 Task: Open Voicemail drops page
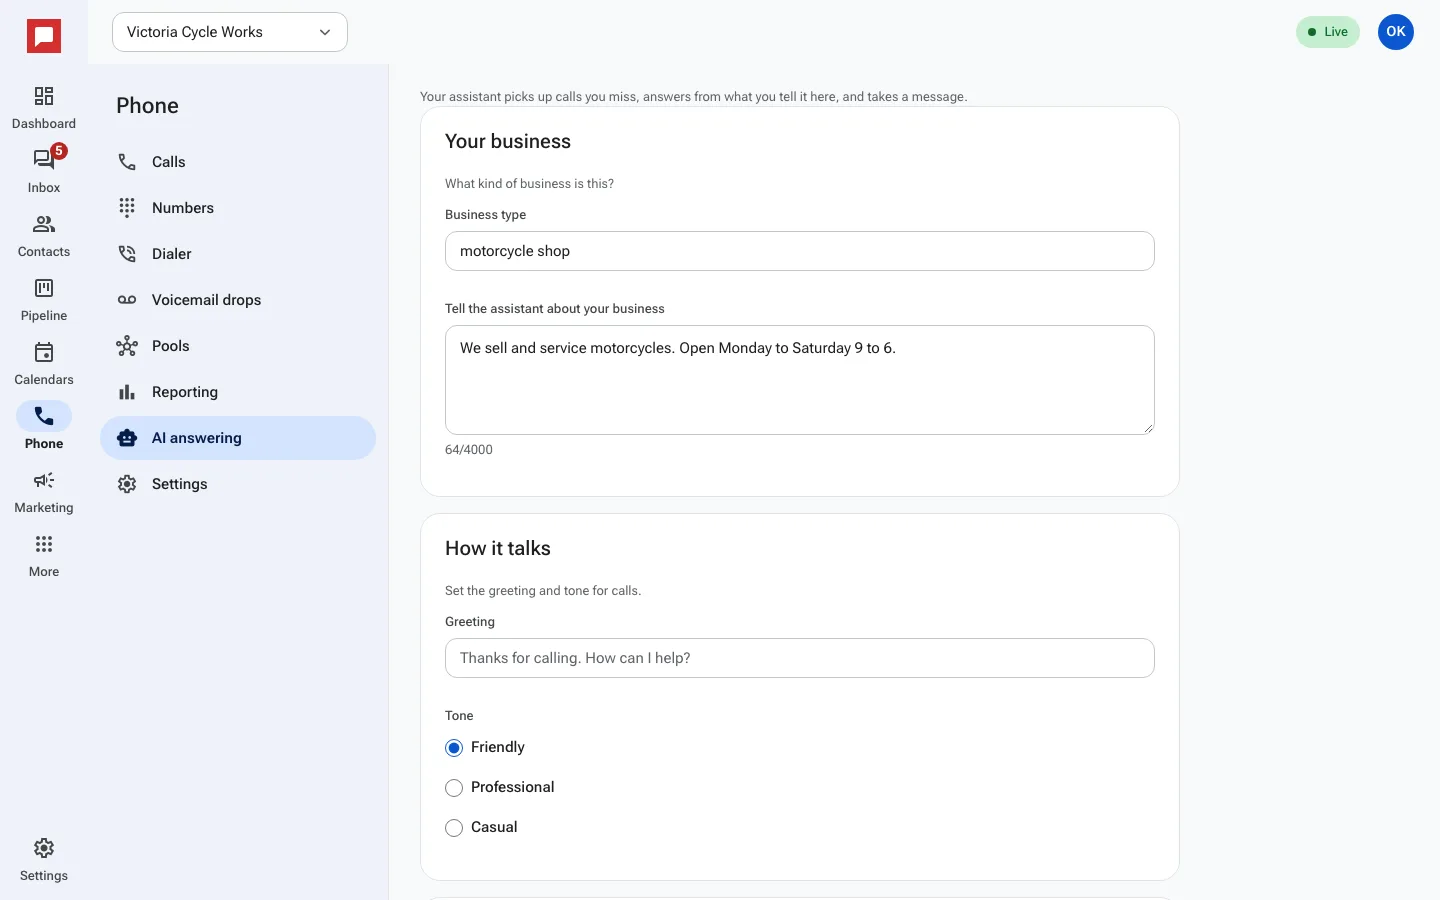tap(238, 300)
